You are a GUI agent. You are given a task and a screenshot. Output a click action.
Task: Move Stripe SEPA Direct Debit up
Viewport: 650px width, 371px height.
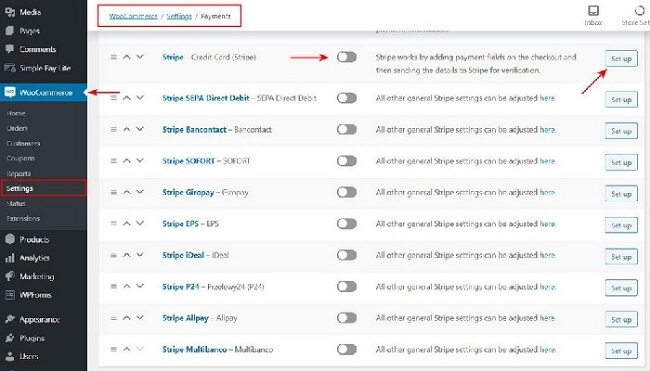[x=127, y=98]
